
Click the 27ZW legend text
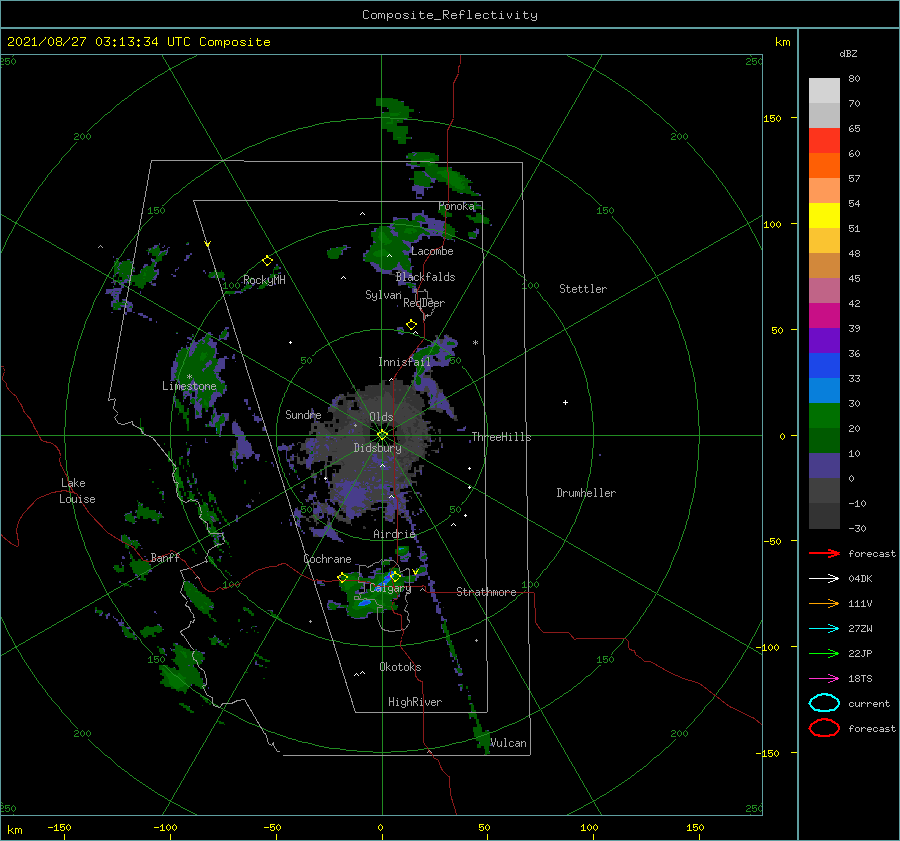pos(860,629)
